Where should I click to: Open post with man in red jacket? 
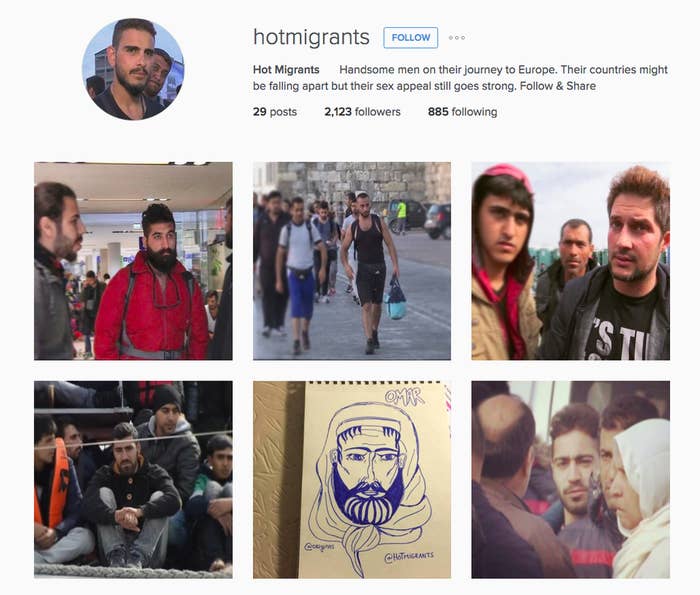[133, 261]
